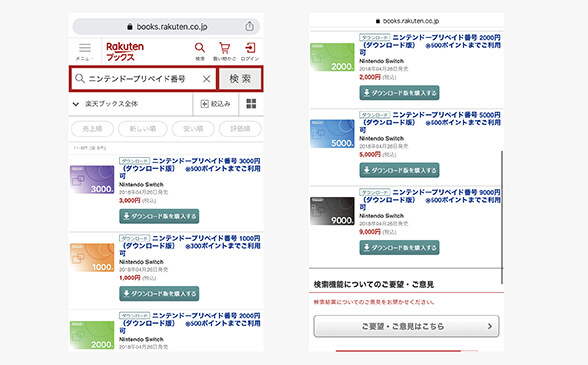Open the ニンテンドープリペイド番号 5000円 title link
The image size is (588, 365).
(x=430, y=122)
